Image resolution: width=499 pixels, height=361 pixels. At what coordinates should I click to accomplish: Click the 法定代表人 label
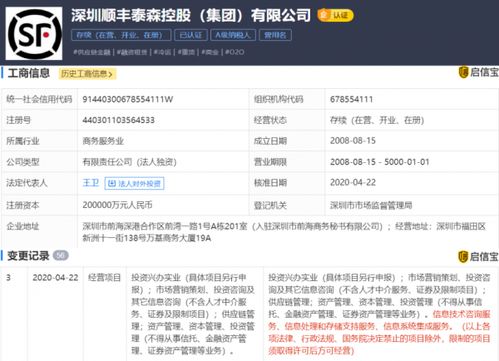pos(27,183)
